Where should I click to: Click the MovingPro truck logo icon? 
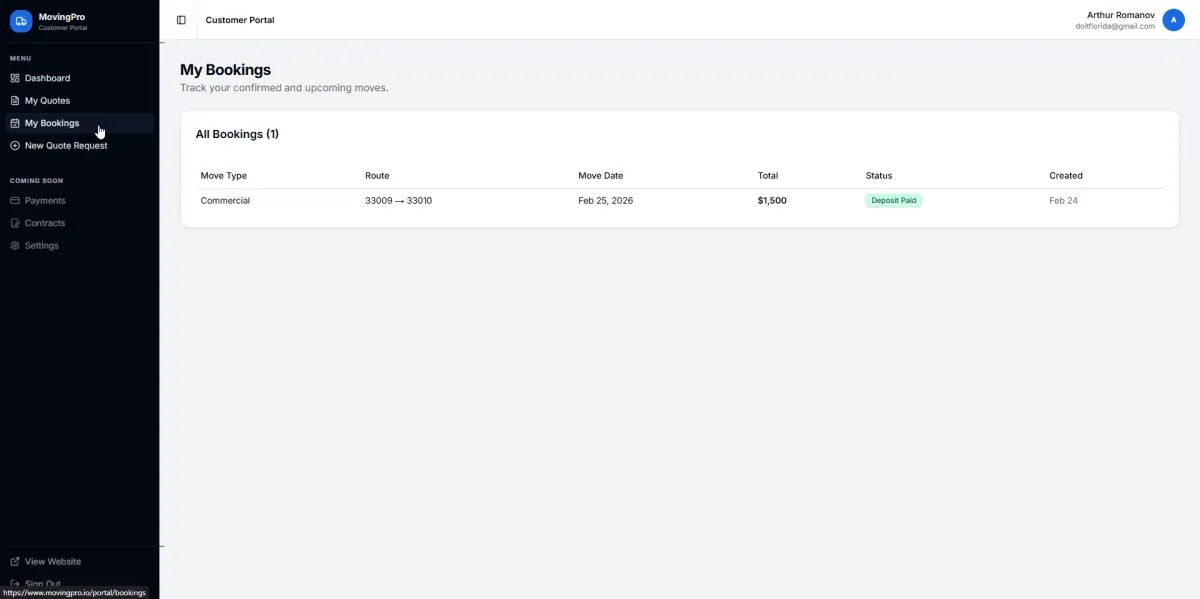(21, 21)
